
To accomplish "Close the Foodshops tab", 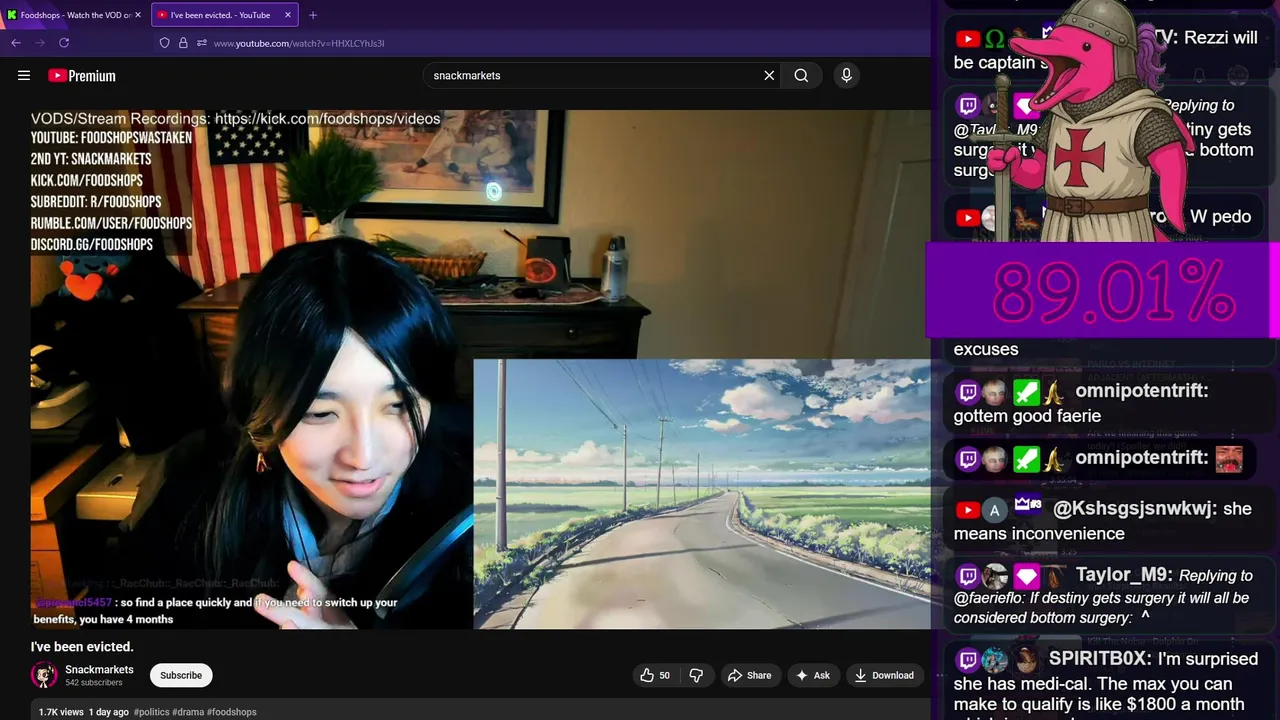I will coord(138,15).
